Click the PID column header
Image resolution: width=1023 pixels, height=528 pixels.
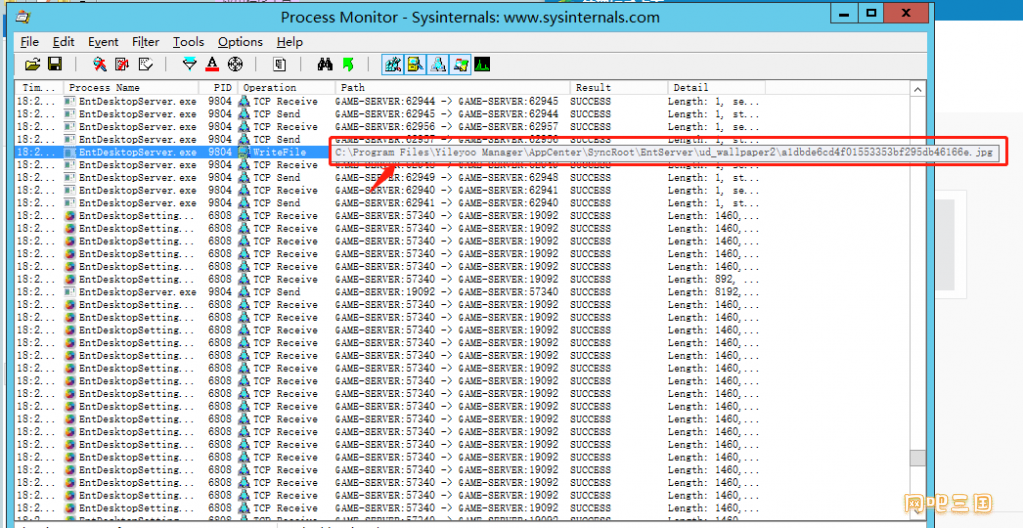point(219,87)
